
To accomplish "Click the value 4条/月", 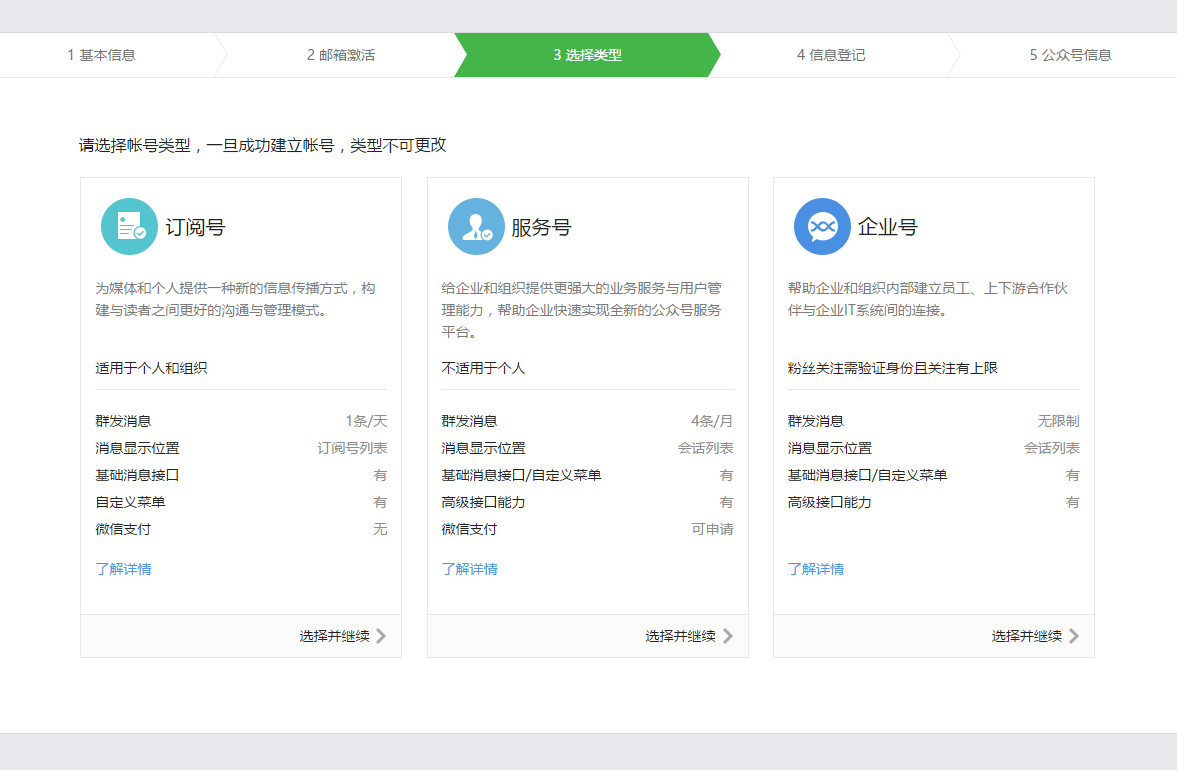I will 712,421.
